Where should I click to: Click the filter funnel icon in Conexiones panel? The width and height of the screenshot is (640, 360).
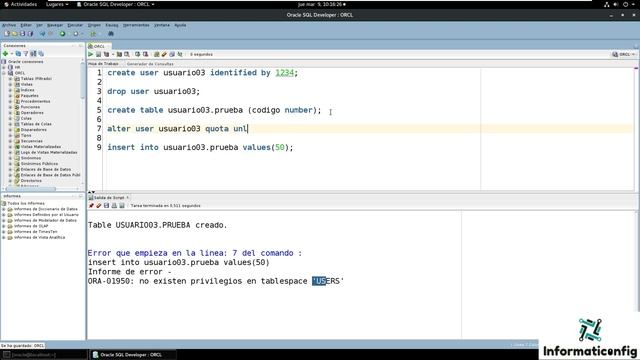pos(26,53)
